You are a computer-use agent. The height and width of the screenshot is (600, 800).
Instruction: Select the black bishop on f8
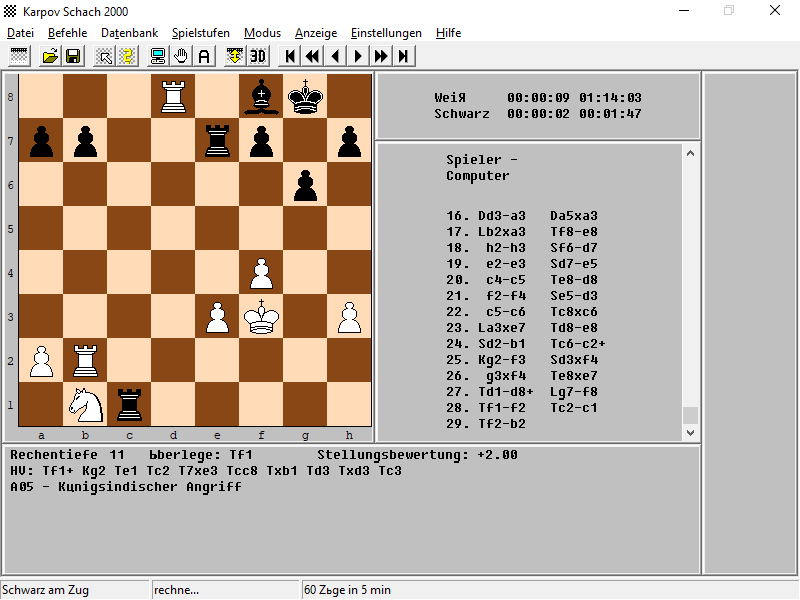coord(261,96)
